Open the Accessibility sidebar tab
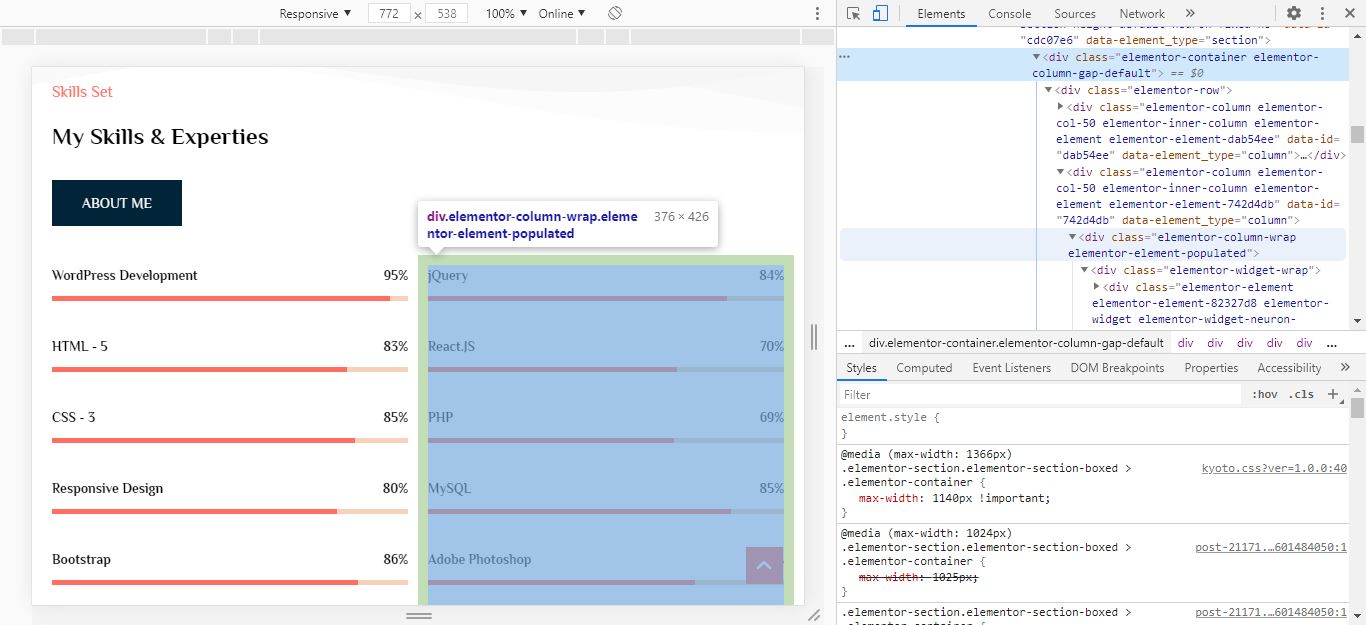 click(1289, 367)
